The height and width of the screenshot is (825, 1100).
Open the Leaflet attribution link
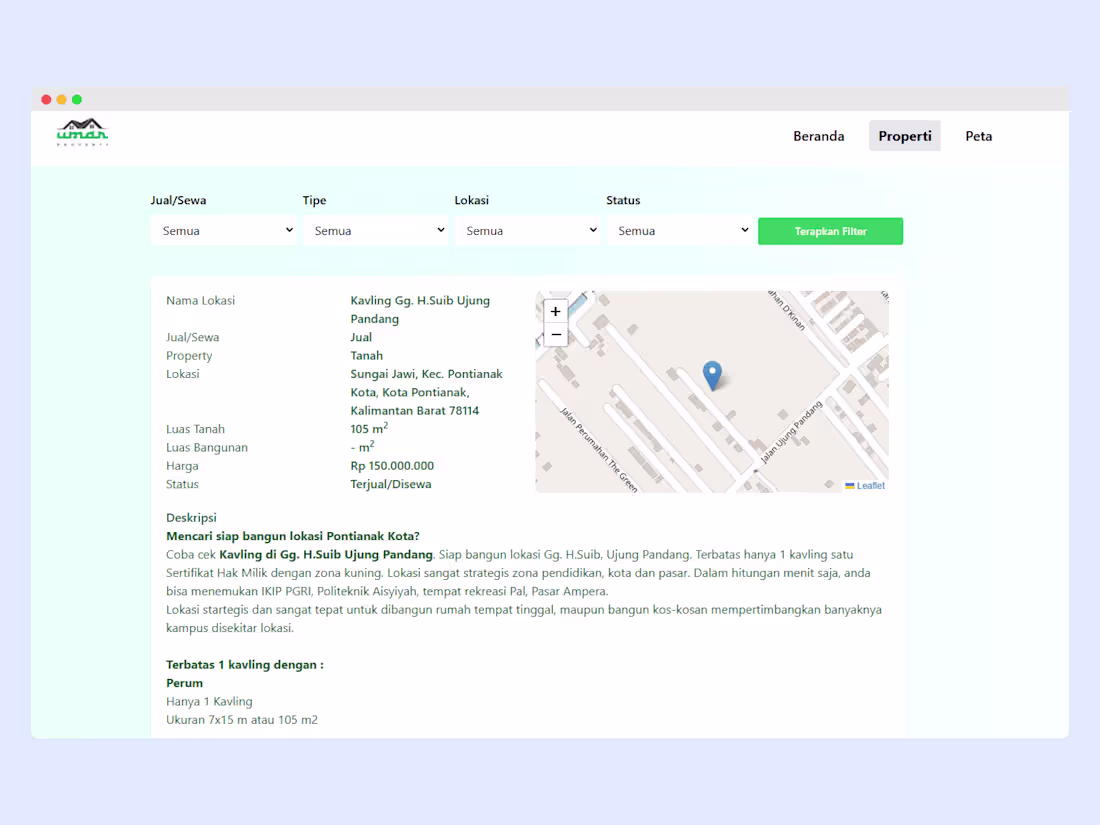[x=868, y=485]
